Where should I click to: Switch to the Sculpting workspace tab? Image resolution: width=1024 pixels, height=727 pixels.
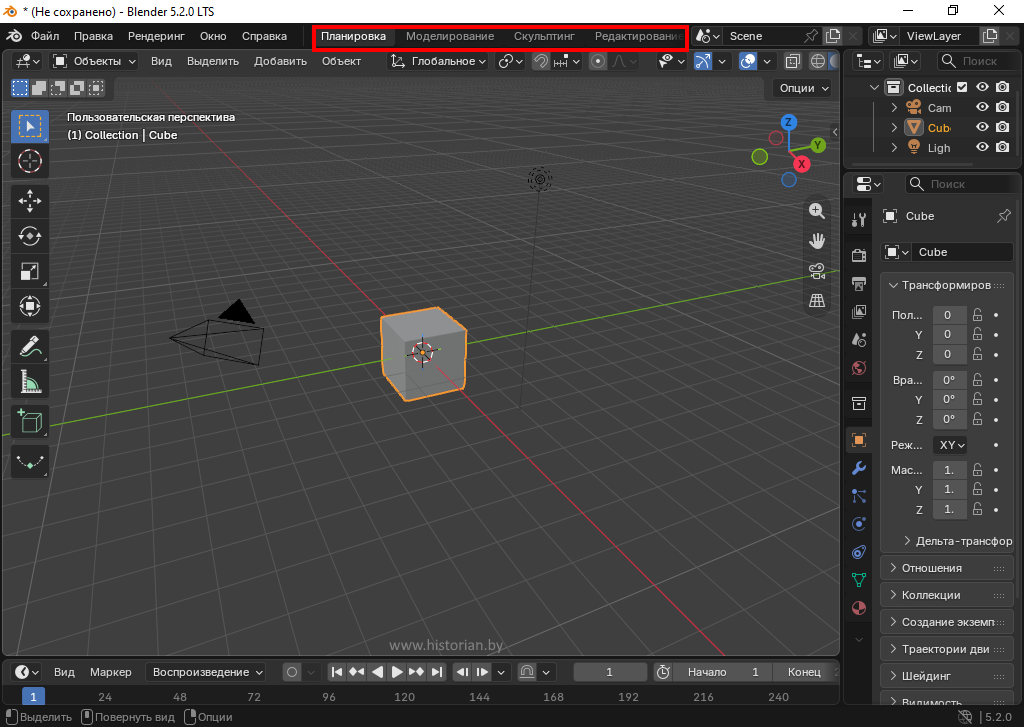pos(544,36)
